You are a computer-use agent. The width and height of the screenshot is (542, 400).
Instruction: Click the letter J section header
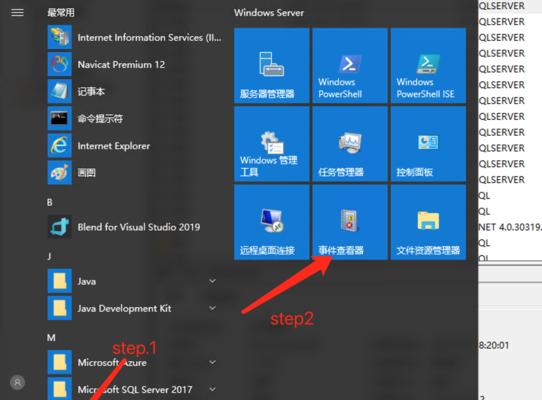click(49, 257)
